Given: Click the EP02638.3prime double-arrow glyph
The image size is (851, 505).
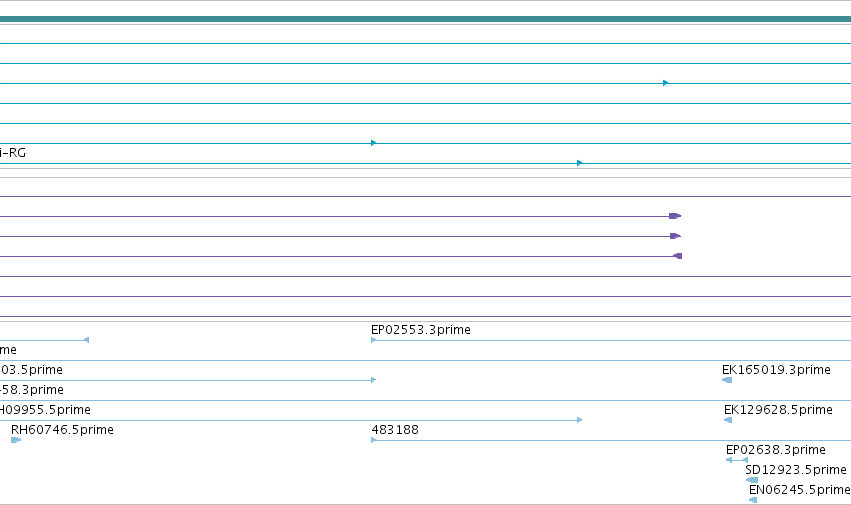Looking at the screenshot, I should tap(736, 460).
